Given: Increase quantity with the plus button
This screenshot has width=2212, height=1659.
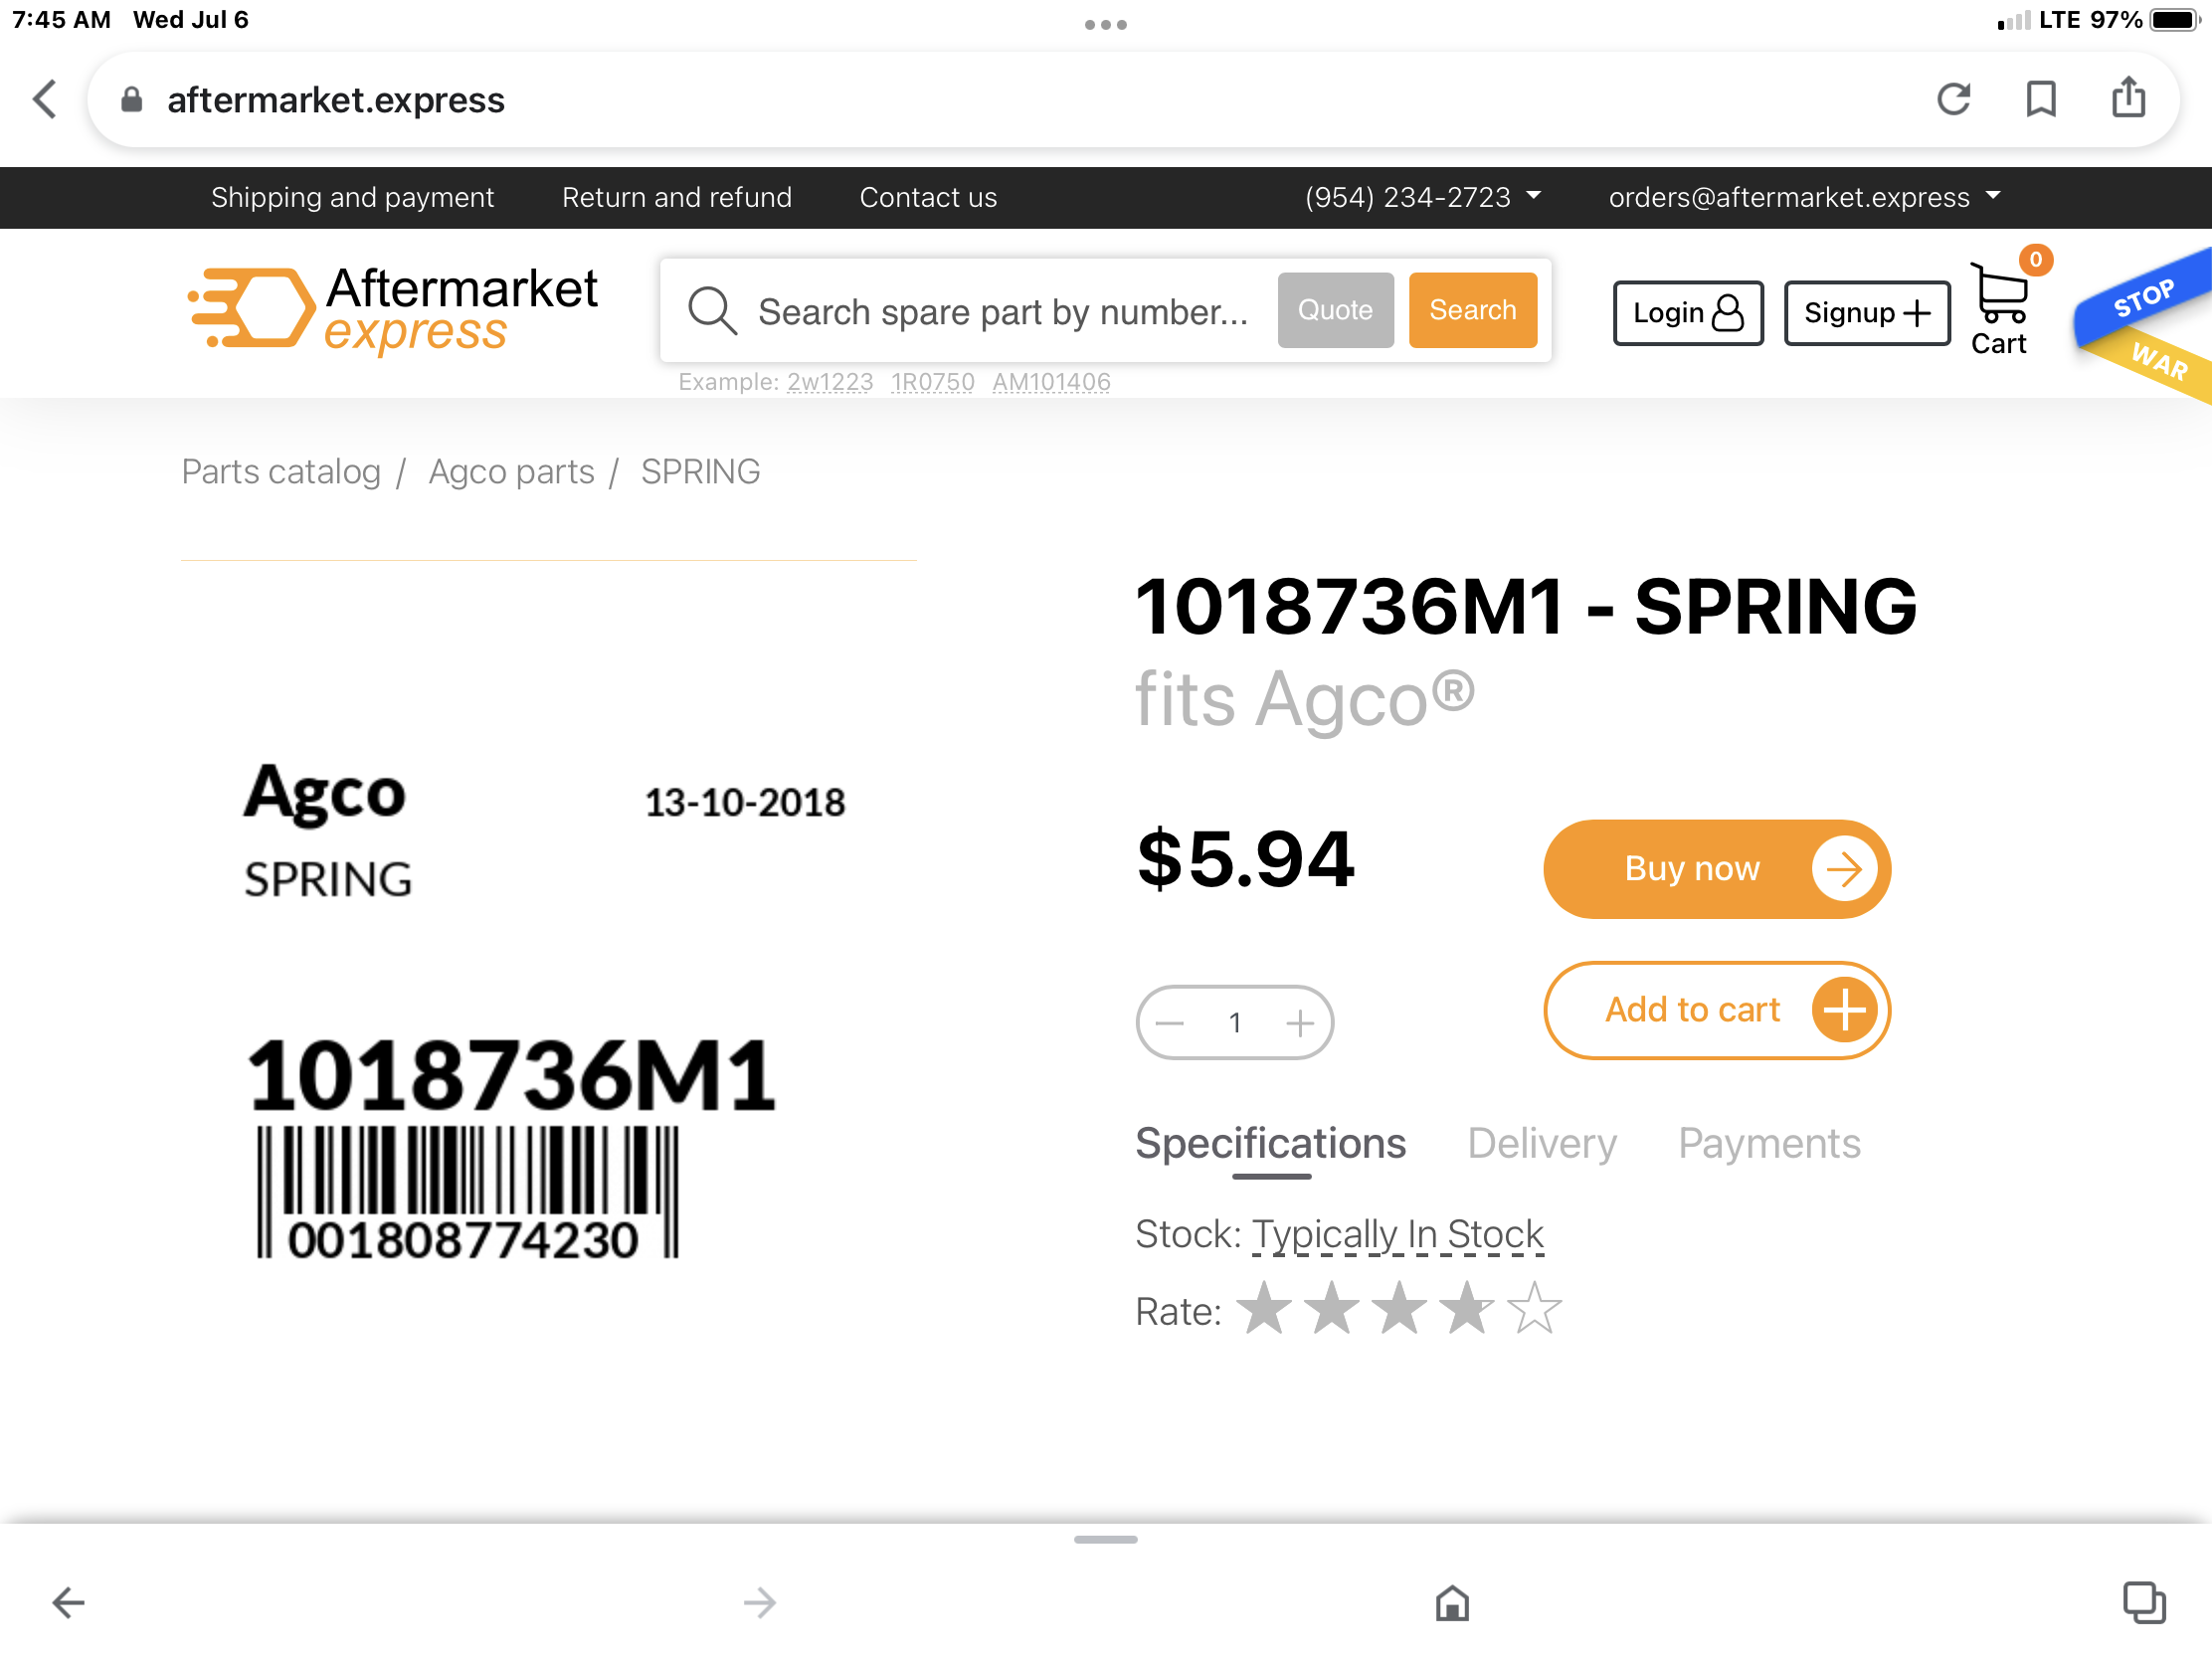Looking at the screenshot, I should coord(1299,1022).
